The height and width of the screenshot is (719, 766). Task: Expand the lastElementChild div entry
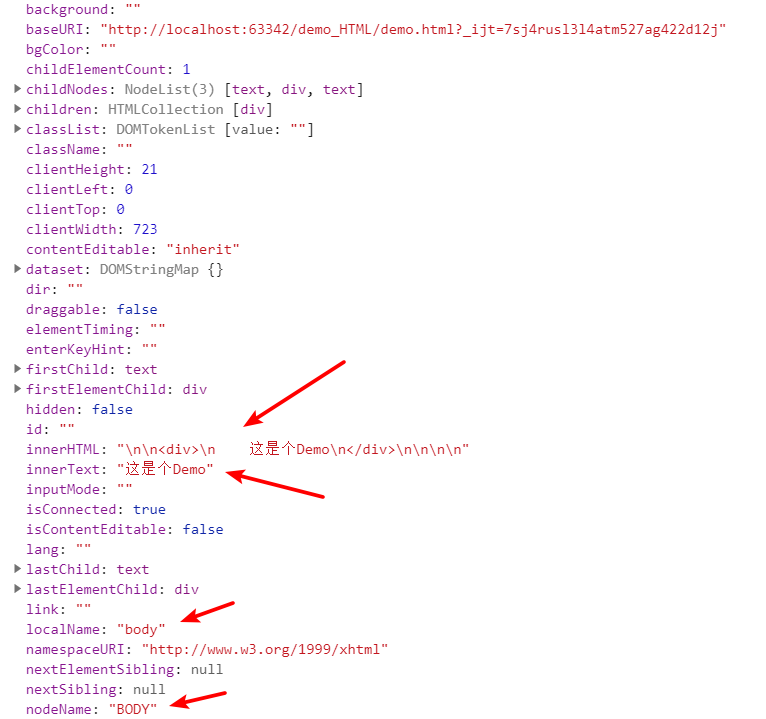click(18, 589)
